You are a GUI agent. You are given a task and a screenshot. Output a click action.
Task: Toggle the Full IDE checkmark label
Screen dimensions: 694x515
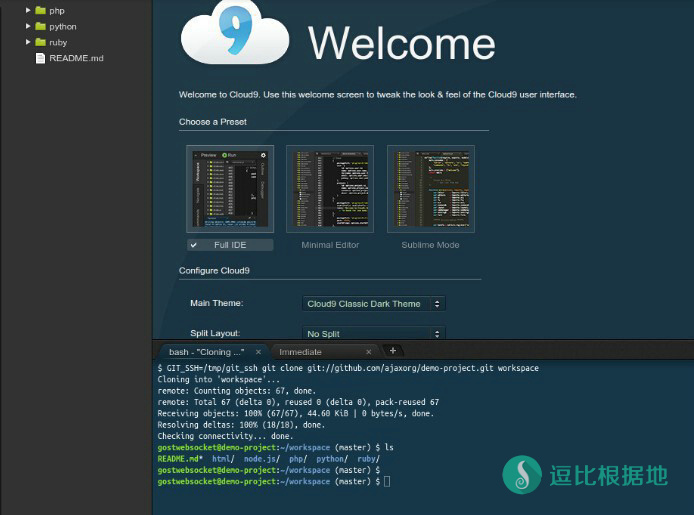(230, 245)
